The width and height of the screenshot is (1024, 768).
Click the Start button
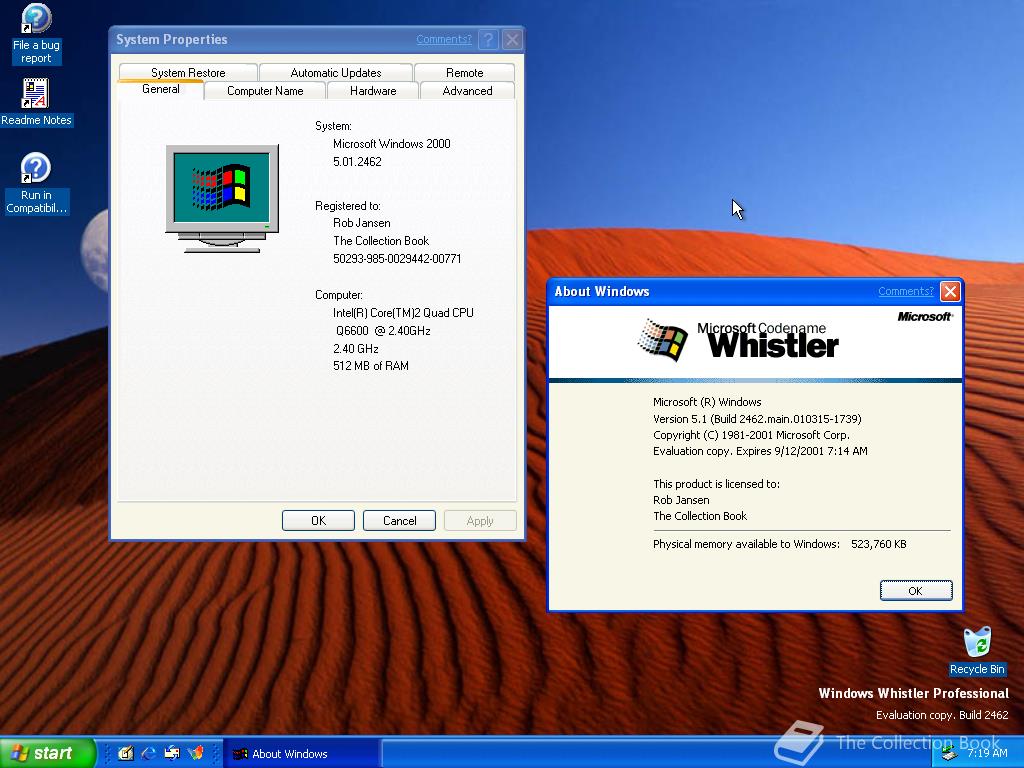click(48, 753)
